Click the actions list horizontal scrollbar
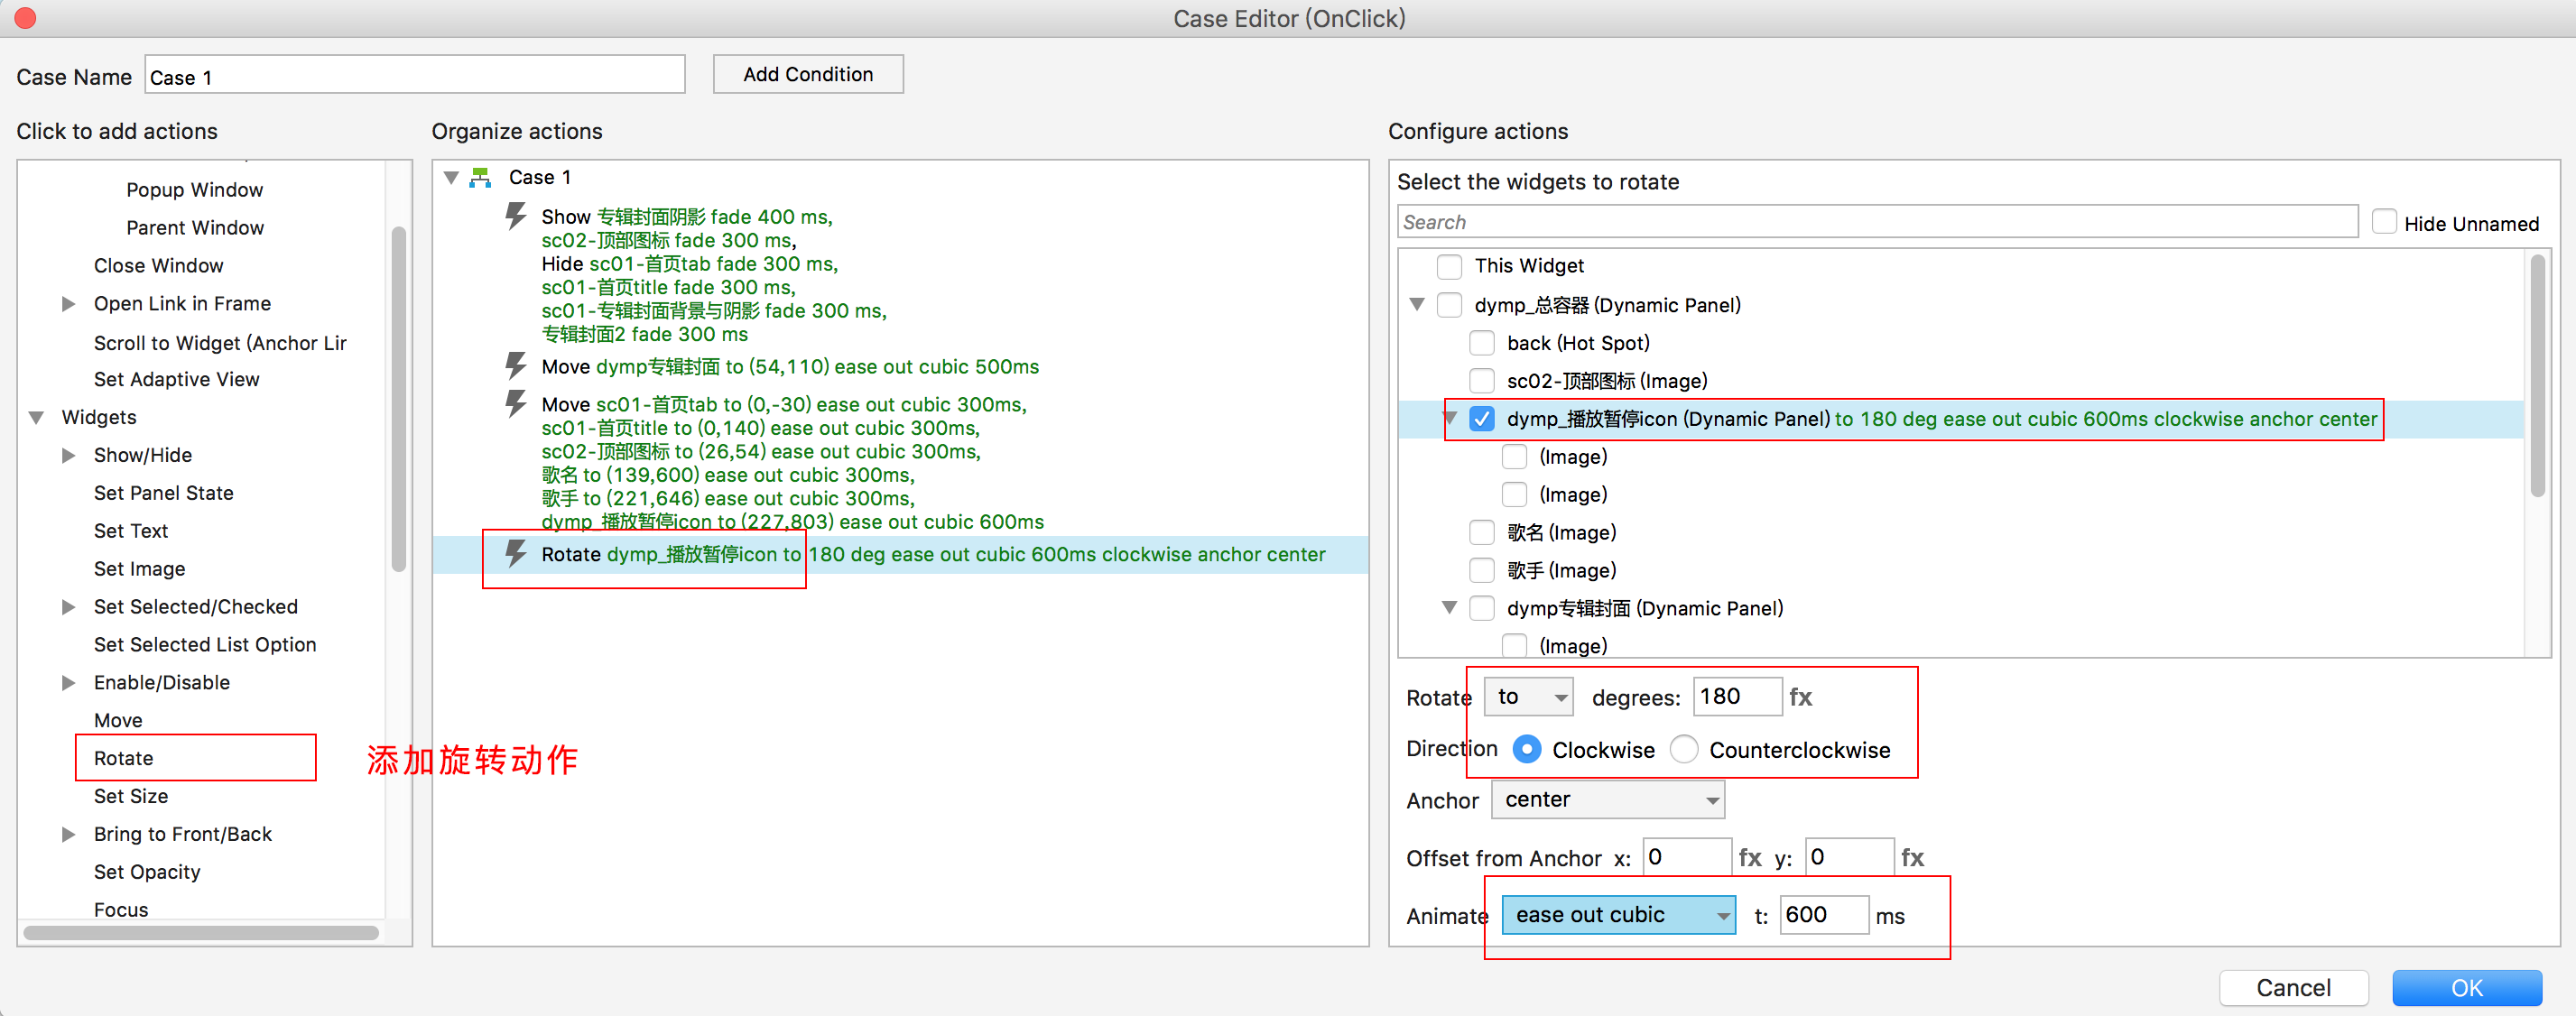The height and width of the screenshot is (1016, 2576). (200, 933)
